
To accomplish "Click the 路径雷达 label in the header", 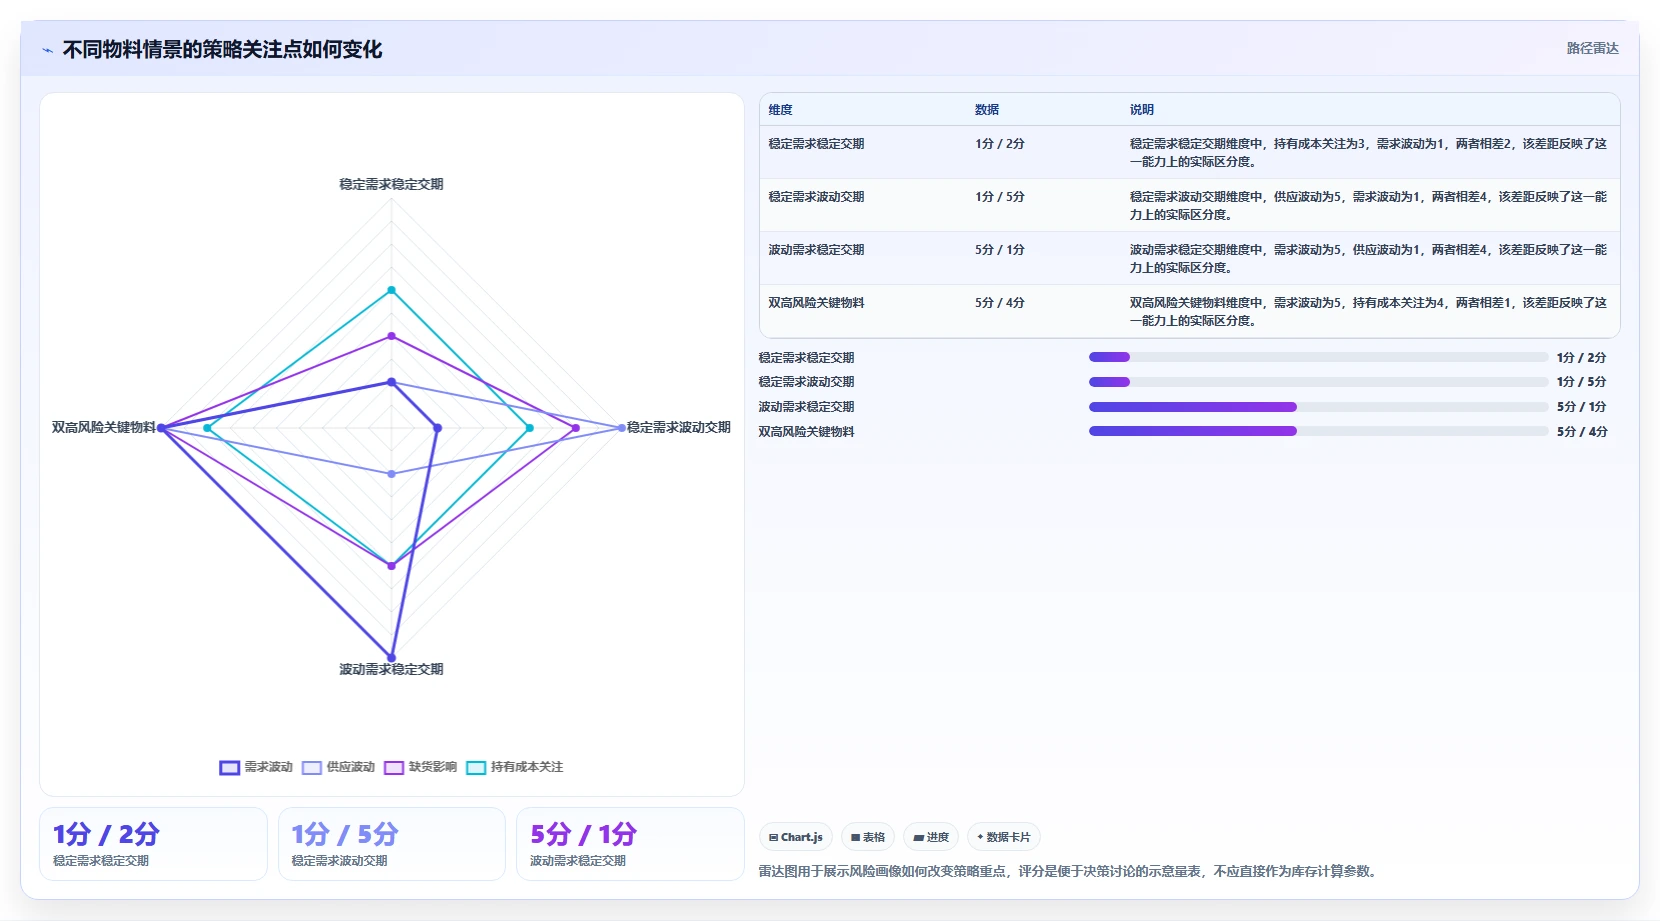I will 1592,48.
